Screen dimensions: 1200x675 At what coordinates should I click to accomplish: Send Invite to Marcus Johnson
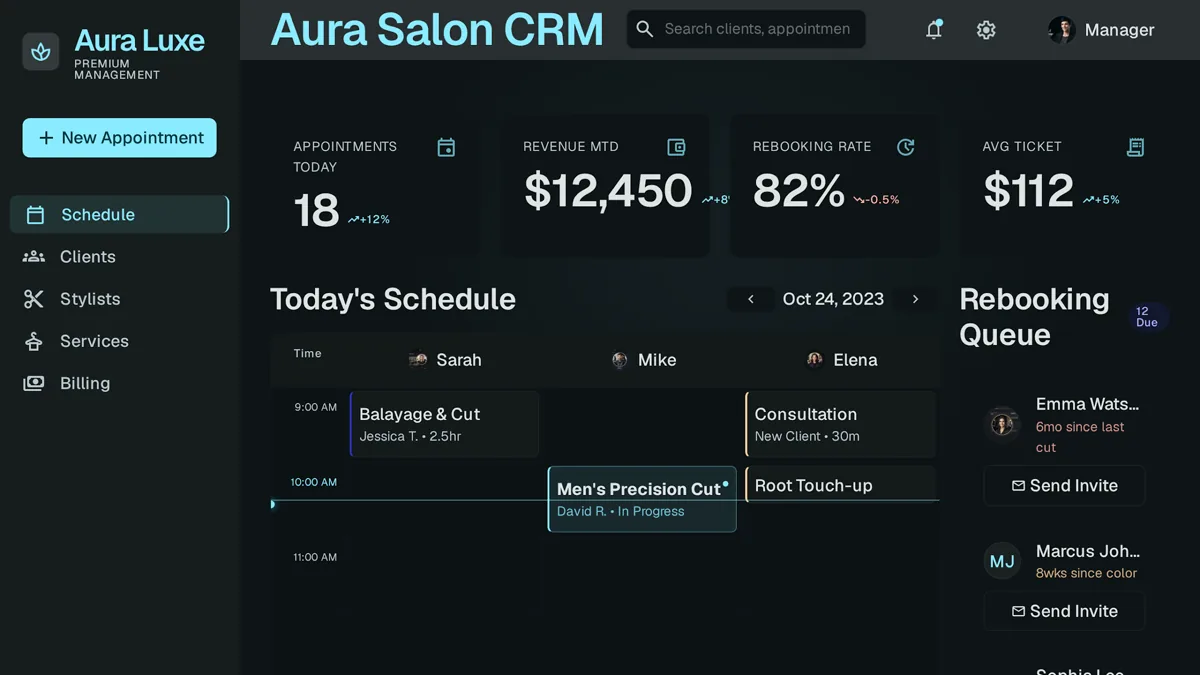pos(1064,611)
